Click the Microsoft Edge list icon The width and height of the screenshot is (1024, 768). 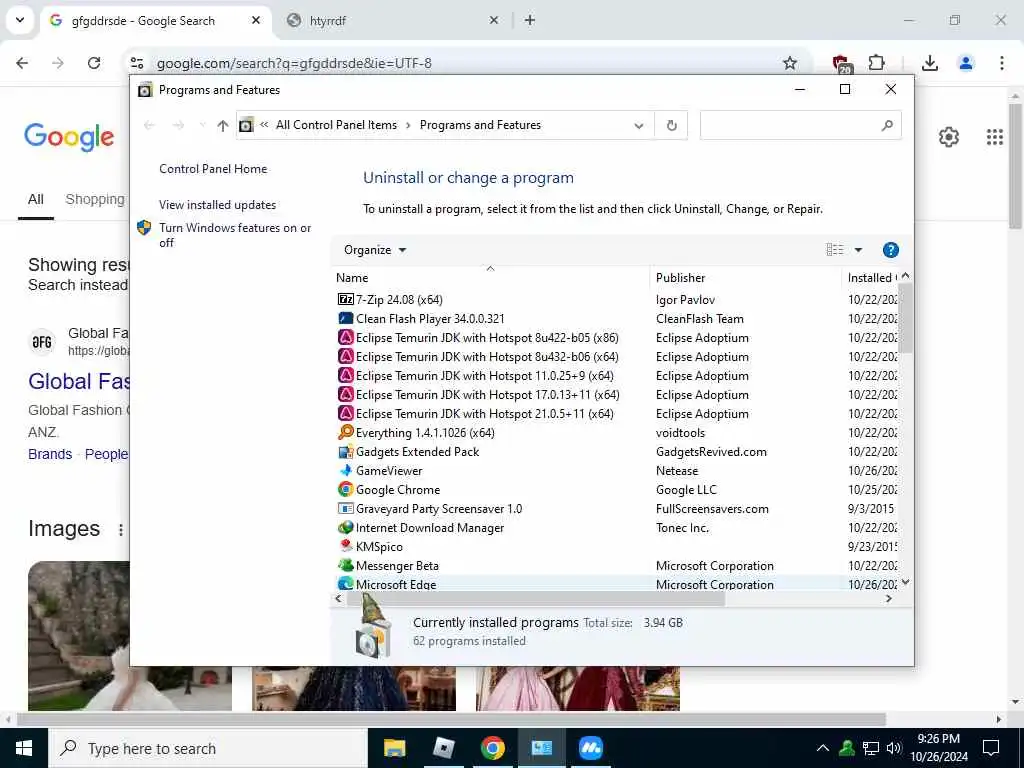(x=345, y=583)
